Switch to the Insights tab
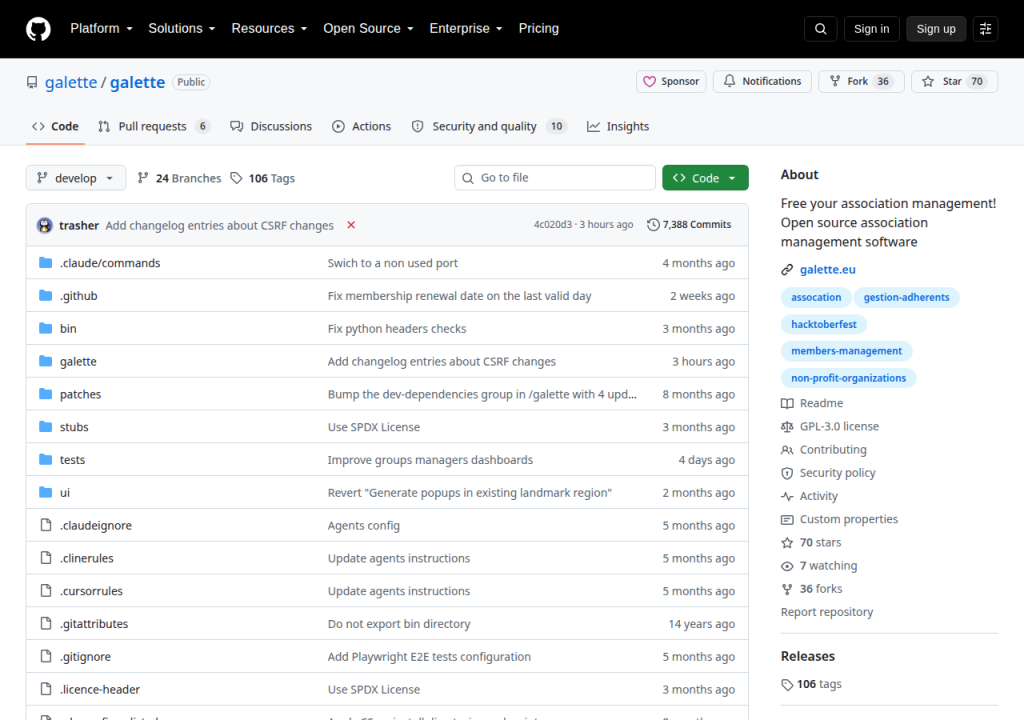Screen dimensions: 1024x720 [618, 127]
